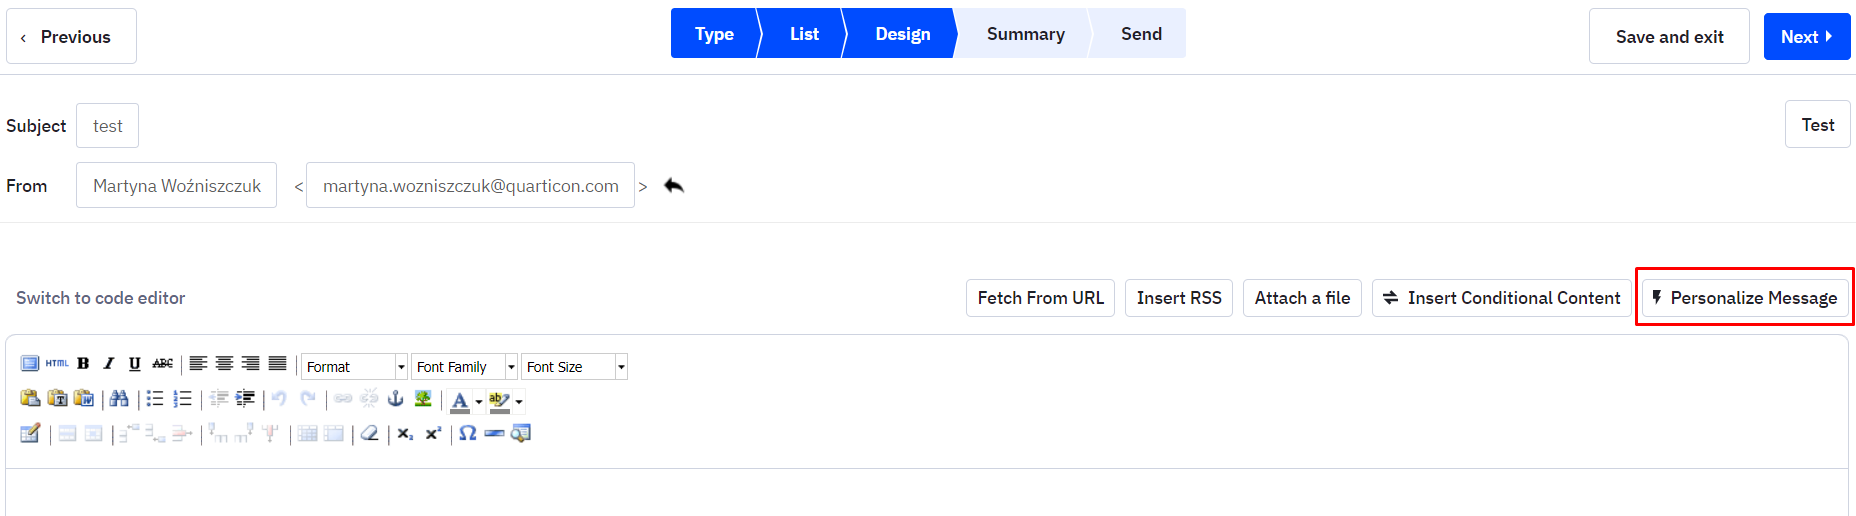Open the HTML source editor icon

pyautogui.click(x=57, y=364)
